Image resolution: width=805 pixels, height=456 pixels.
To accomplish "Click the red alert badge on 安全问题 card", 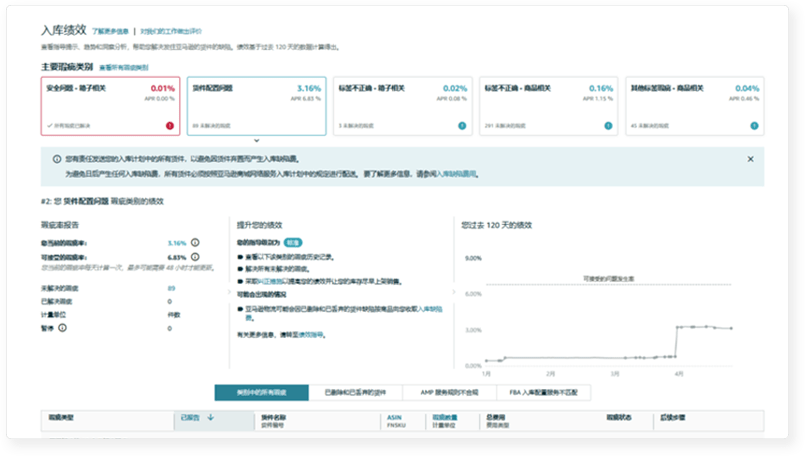I will pyautogui.click(x=169, y=126).
